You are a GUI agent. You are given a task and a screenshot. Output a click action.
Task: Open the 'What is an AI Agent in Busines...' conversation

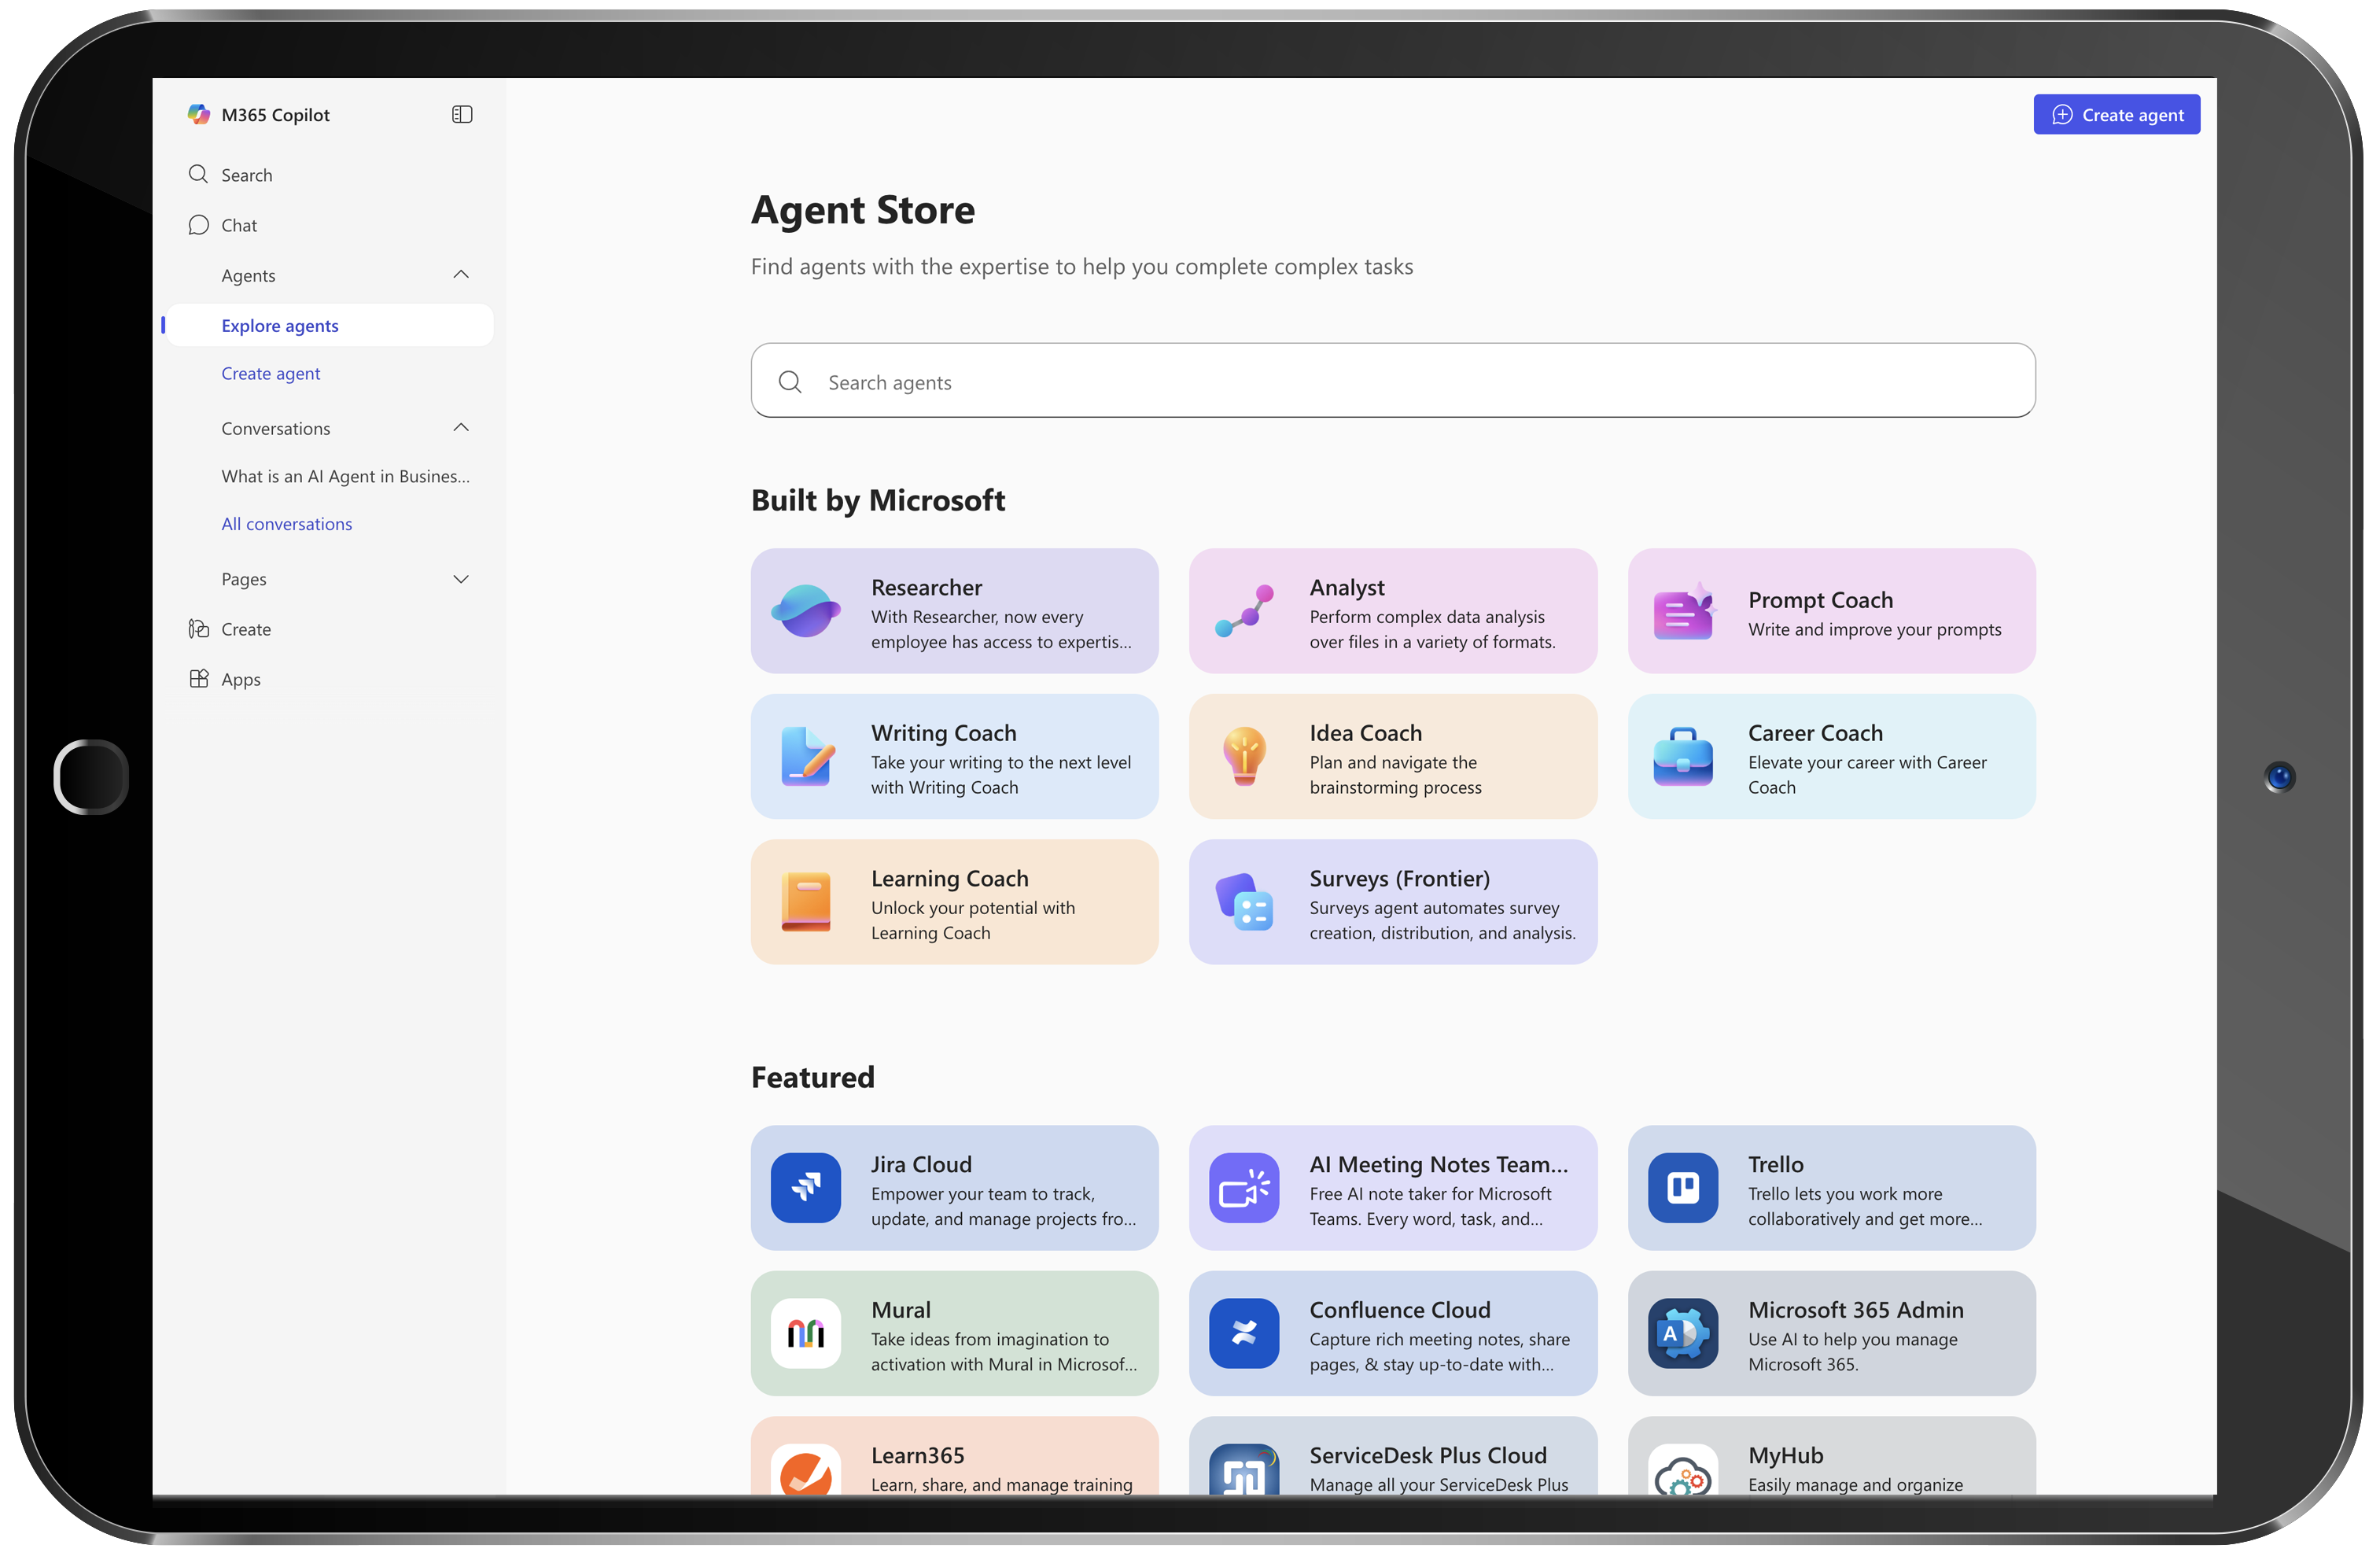tap(345, 476)
